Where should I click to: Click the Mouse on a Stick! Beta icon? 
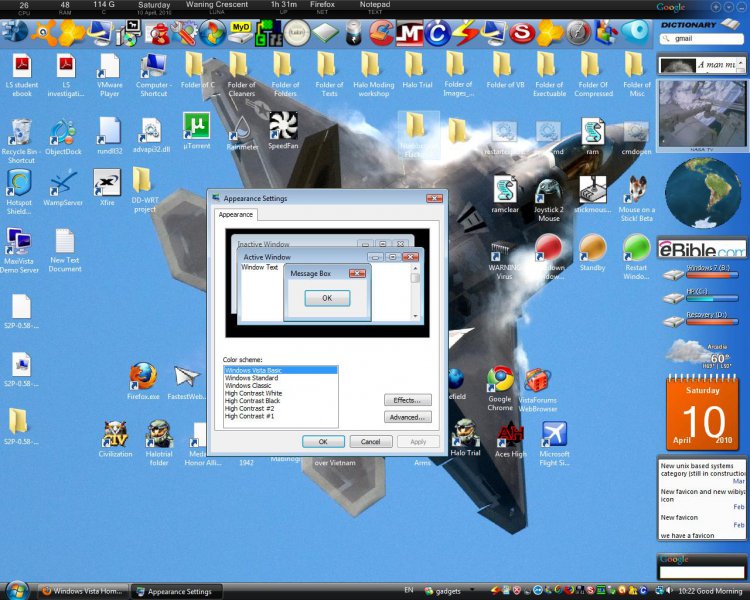[x=637, y=199]
